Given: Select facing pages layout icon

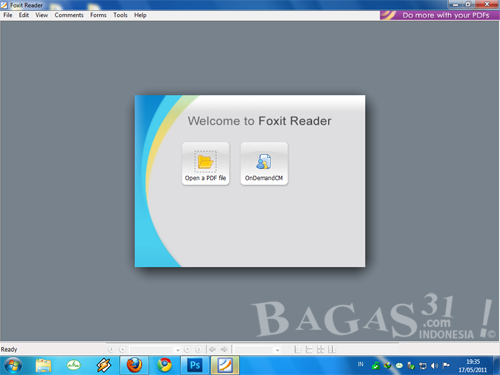Looking at the screenshot, I should tap(331, 349).
